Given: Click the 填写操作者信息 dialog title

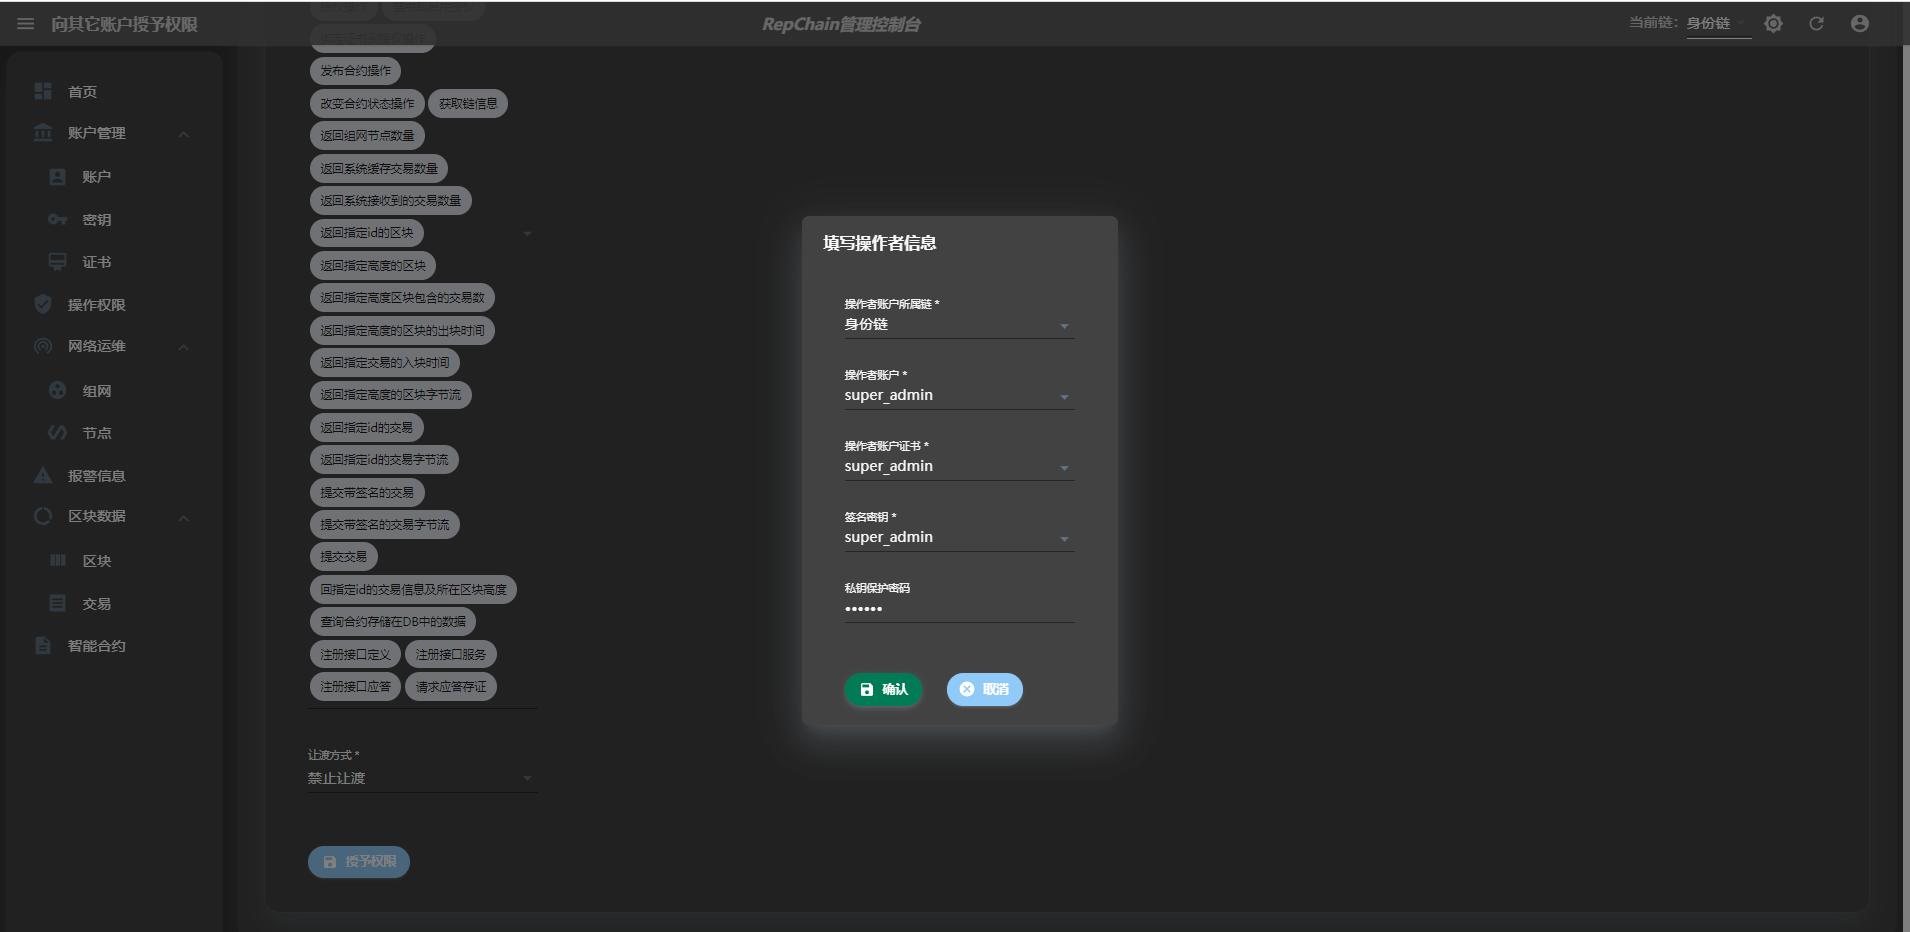Looking at the screenshot, I should pyautogui.click(x=879, y=243).
